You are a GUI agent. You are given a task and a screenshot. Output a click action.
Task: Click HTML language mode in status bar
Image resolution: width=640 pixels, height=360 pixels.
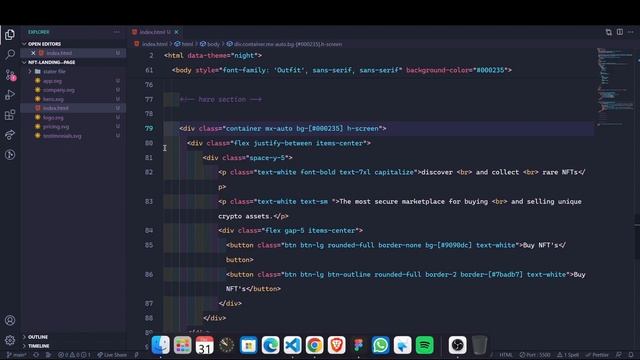(506, 355)
